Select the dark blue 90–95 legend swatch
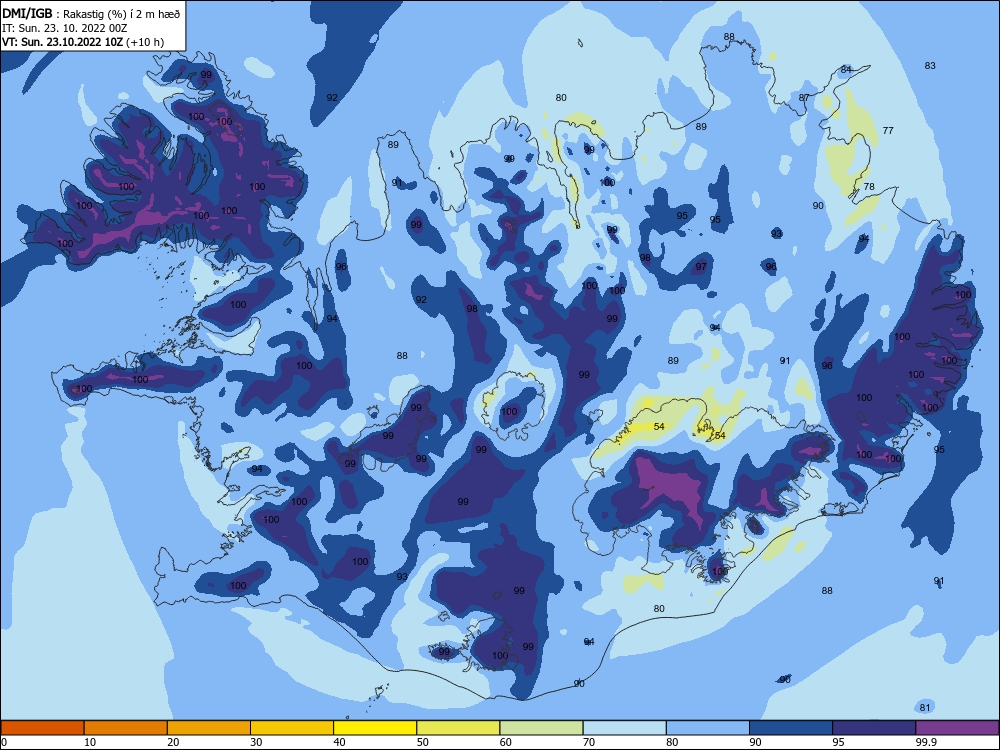Image resolution: width=1000 pixels, height=750 pixels. (791, 728)
